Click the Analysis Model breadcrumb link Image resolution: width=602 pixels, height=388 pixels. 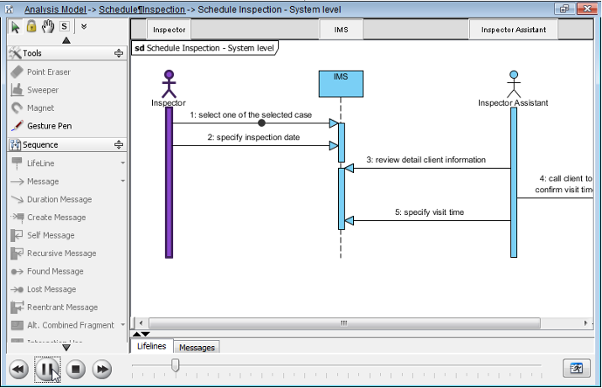click(x=55, y=10)
